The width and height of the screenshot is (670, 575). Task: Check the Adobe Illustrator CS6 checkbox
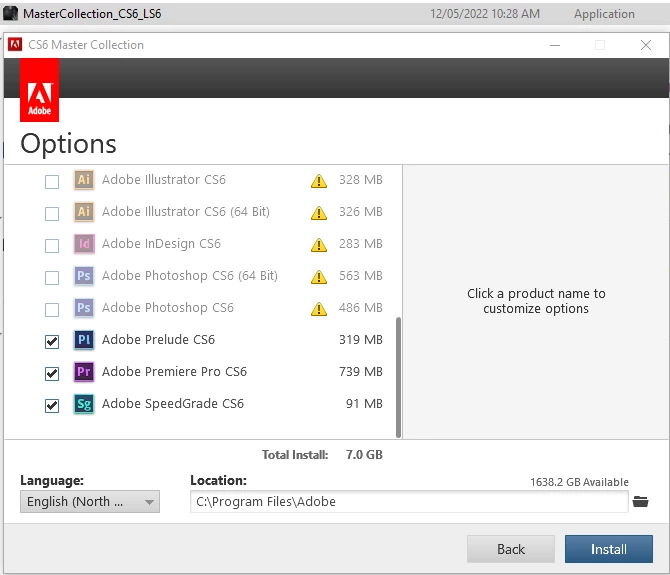coord(52,182)
